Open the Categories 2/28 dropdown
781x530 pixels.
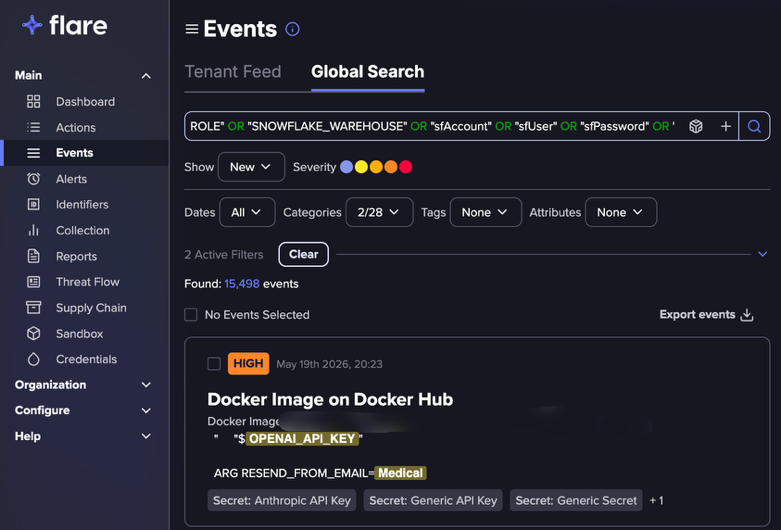[x=379, y=212]
